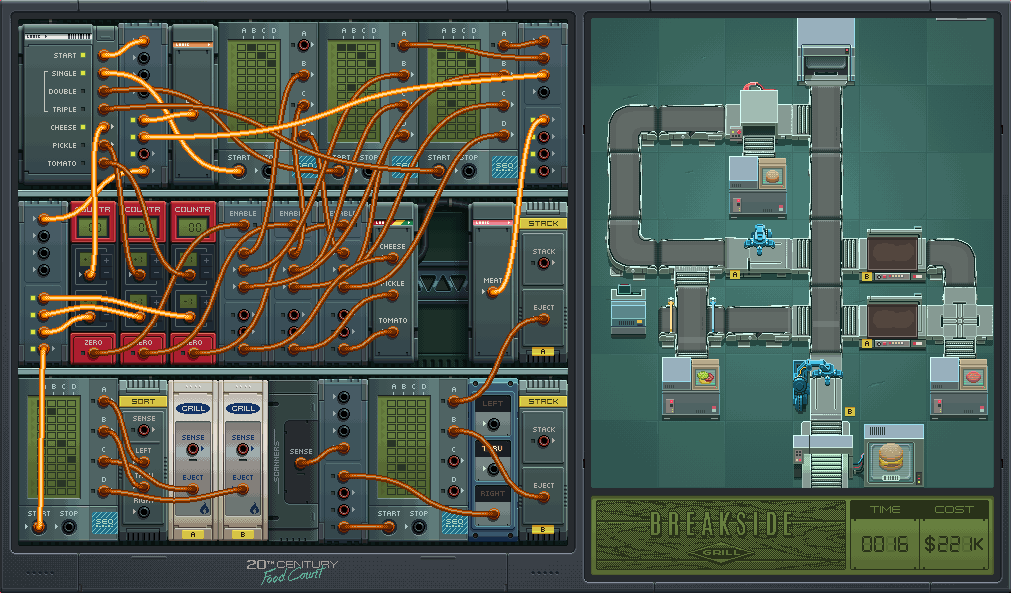The width and height of the screenshot is (1011, 593).
Task: Click the SENSE jack on Grill B
Action: [x=243, y=449]
